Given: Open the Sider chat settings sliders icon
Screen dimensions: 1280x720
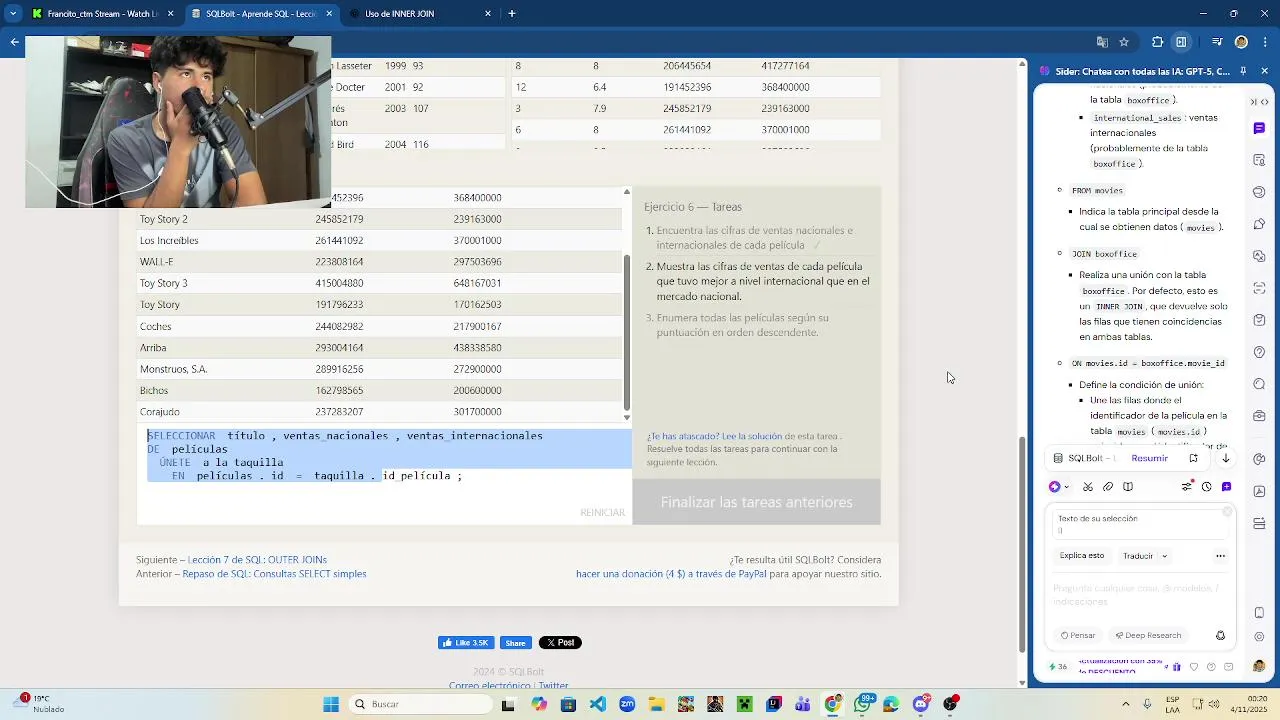Looking at the screenshot, I should 1187,487.
